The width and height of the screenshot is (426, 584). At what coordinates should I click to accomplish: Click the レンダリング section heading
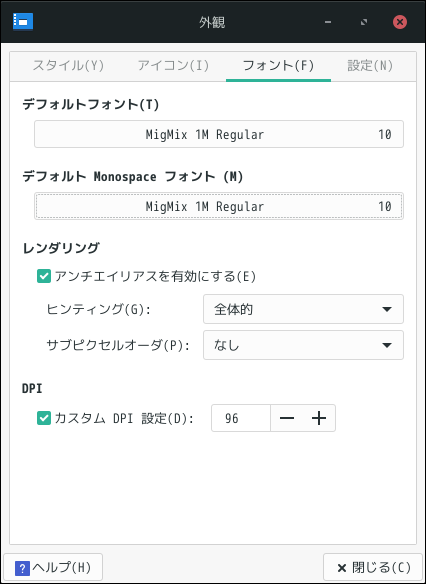pos(61,248)
